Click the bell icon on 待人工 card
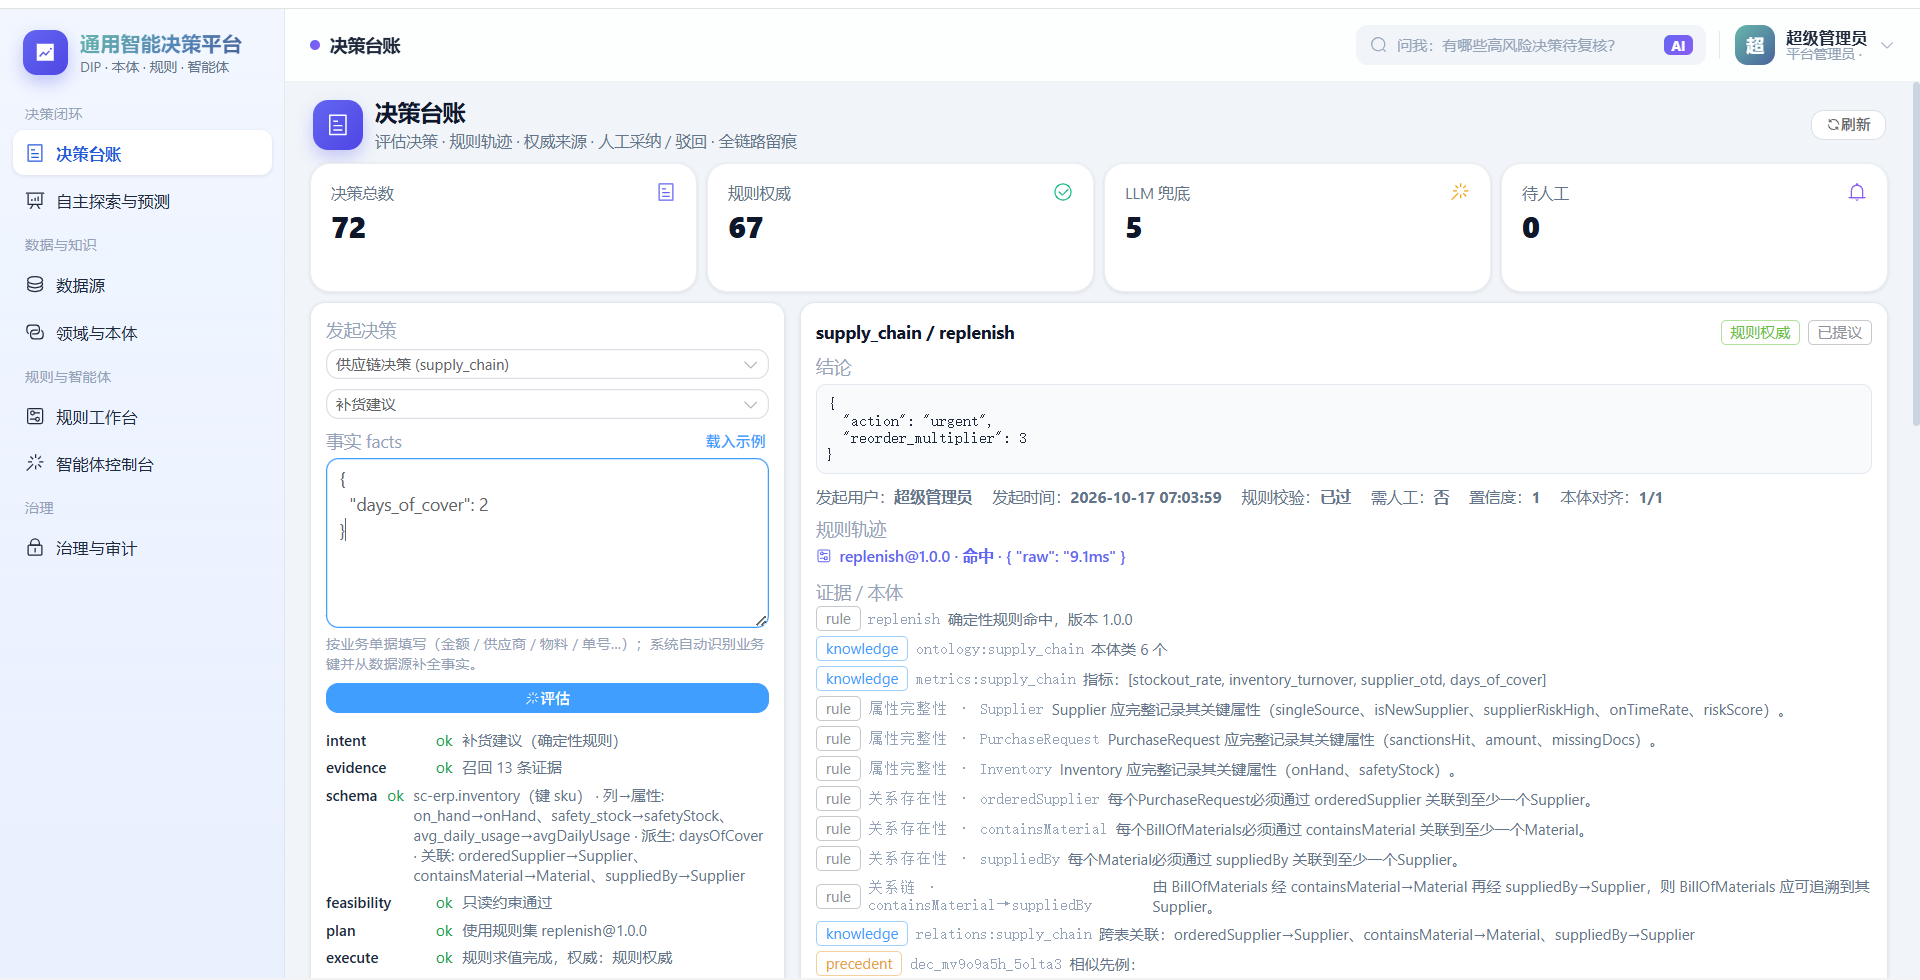The image size is (1920, 980). click(x=1857, y=192)
